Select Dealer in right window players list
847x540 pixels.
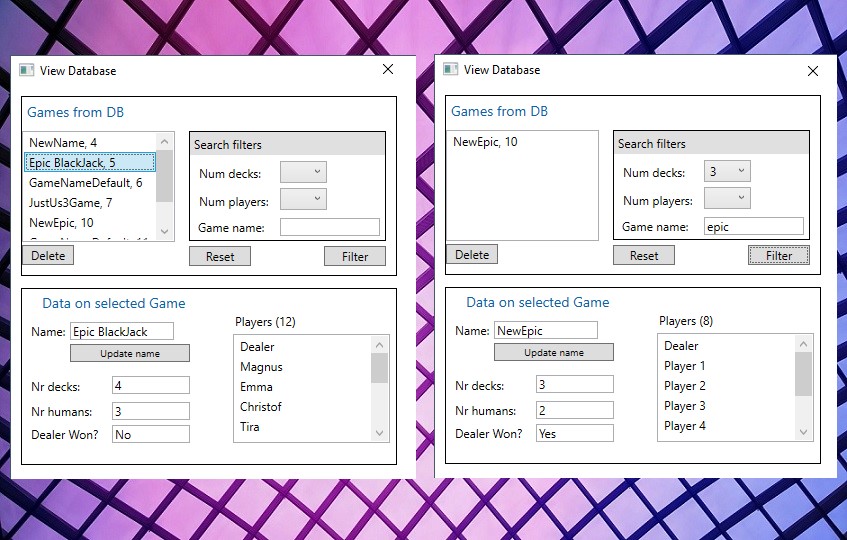coord(727,346)
